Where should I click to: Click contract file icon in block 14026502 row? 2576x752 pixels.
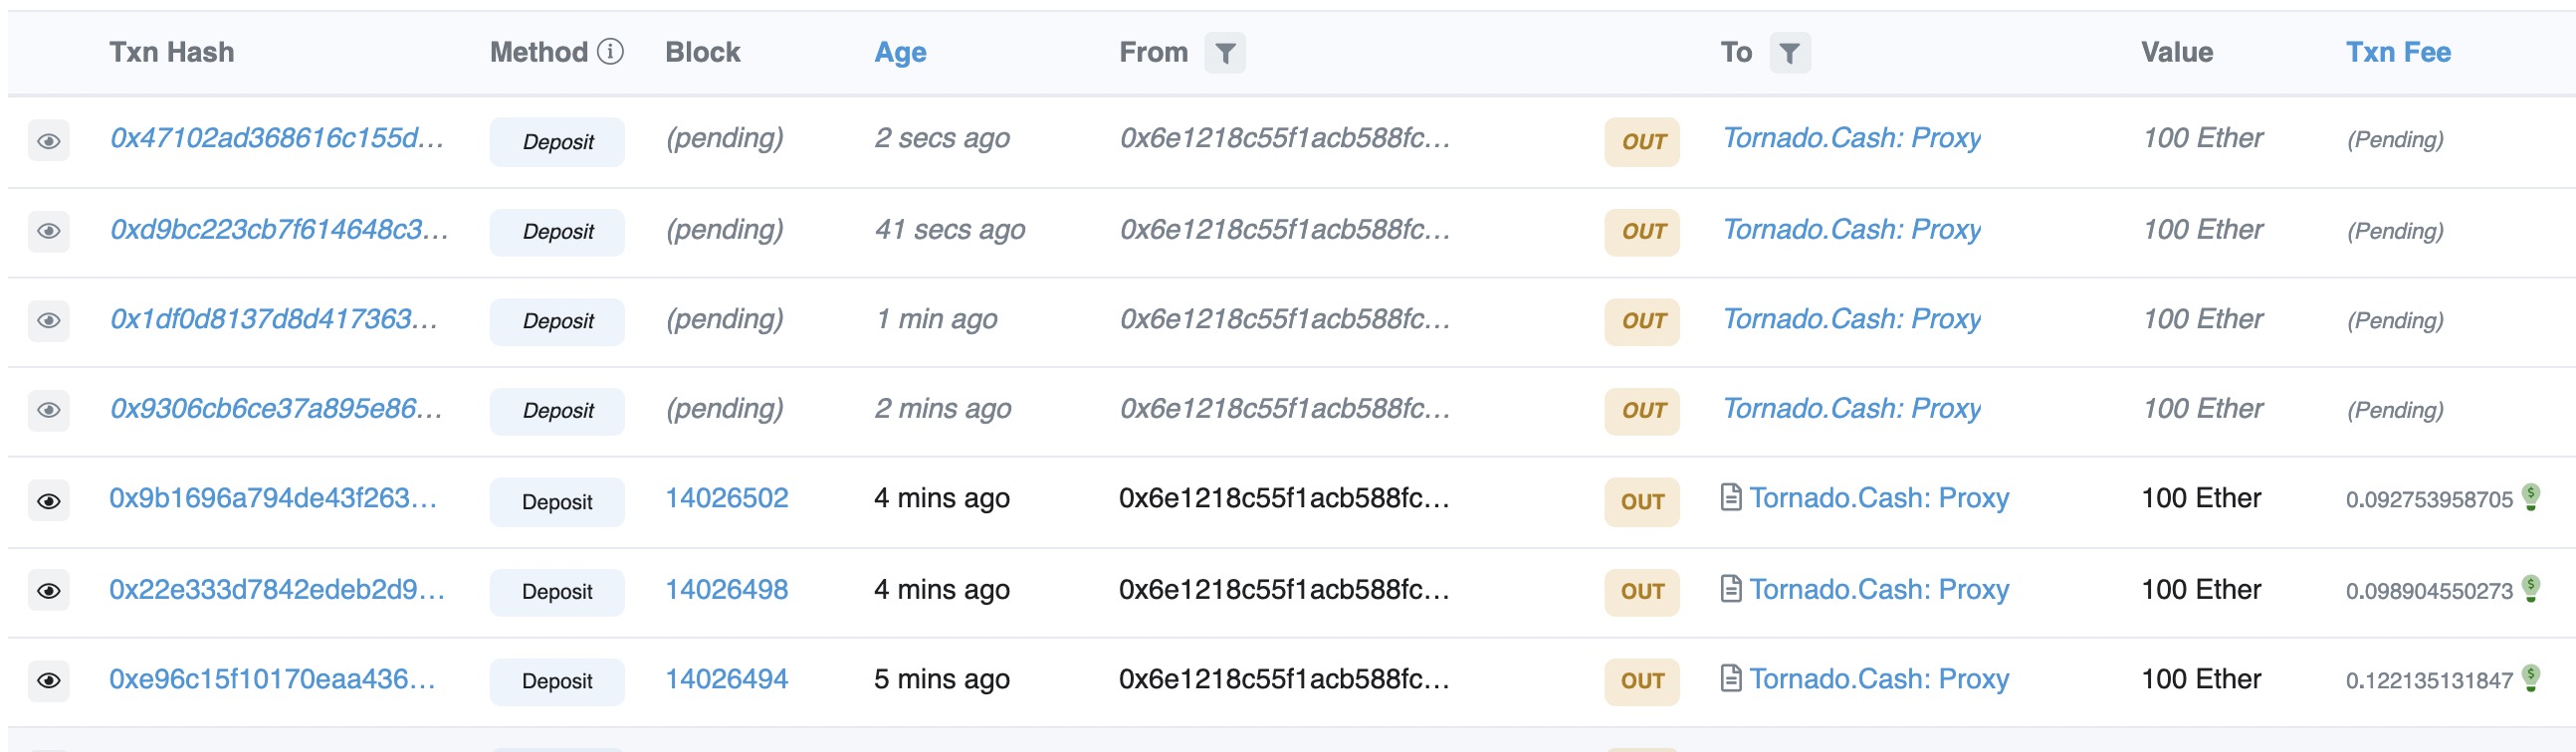(x=1731, y=497)
